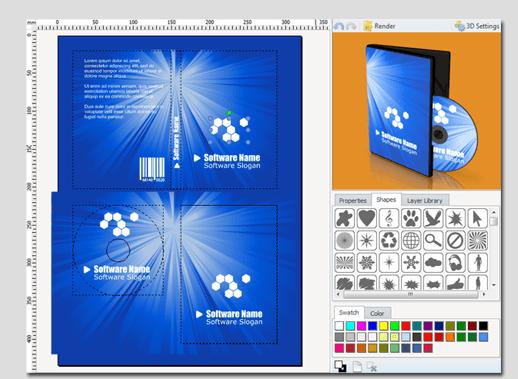Open the Layer Library tab
The image size is (518, 379).
click(x=425, y=200)
